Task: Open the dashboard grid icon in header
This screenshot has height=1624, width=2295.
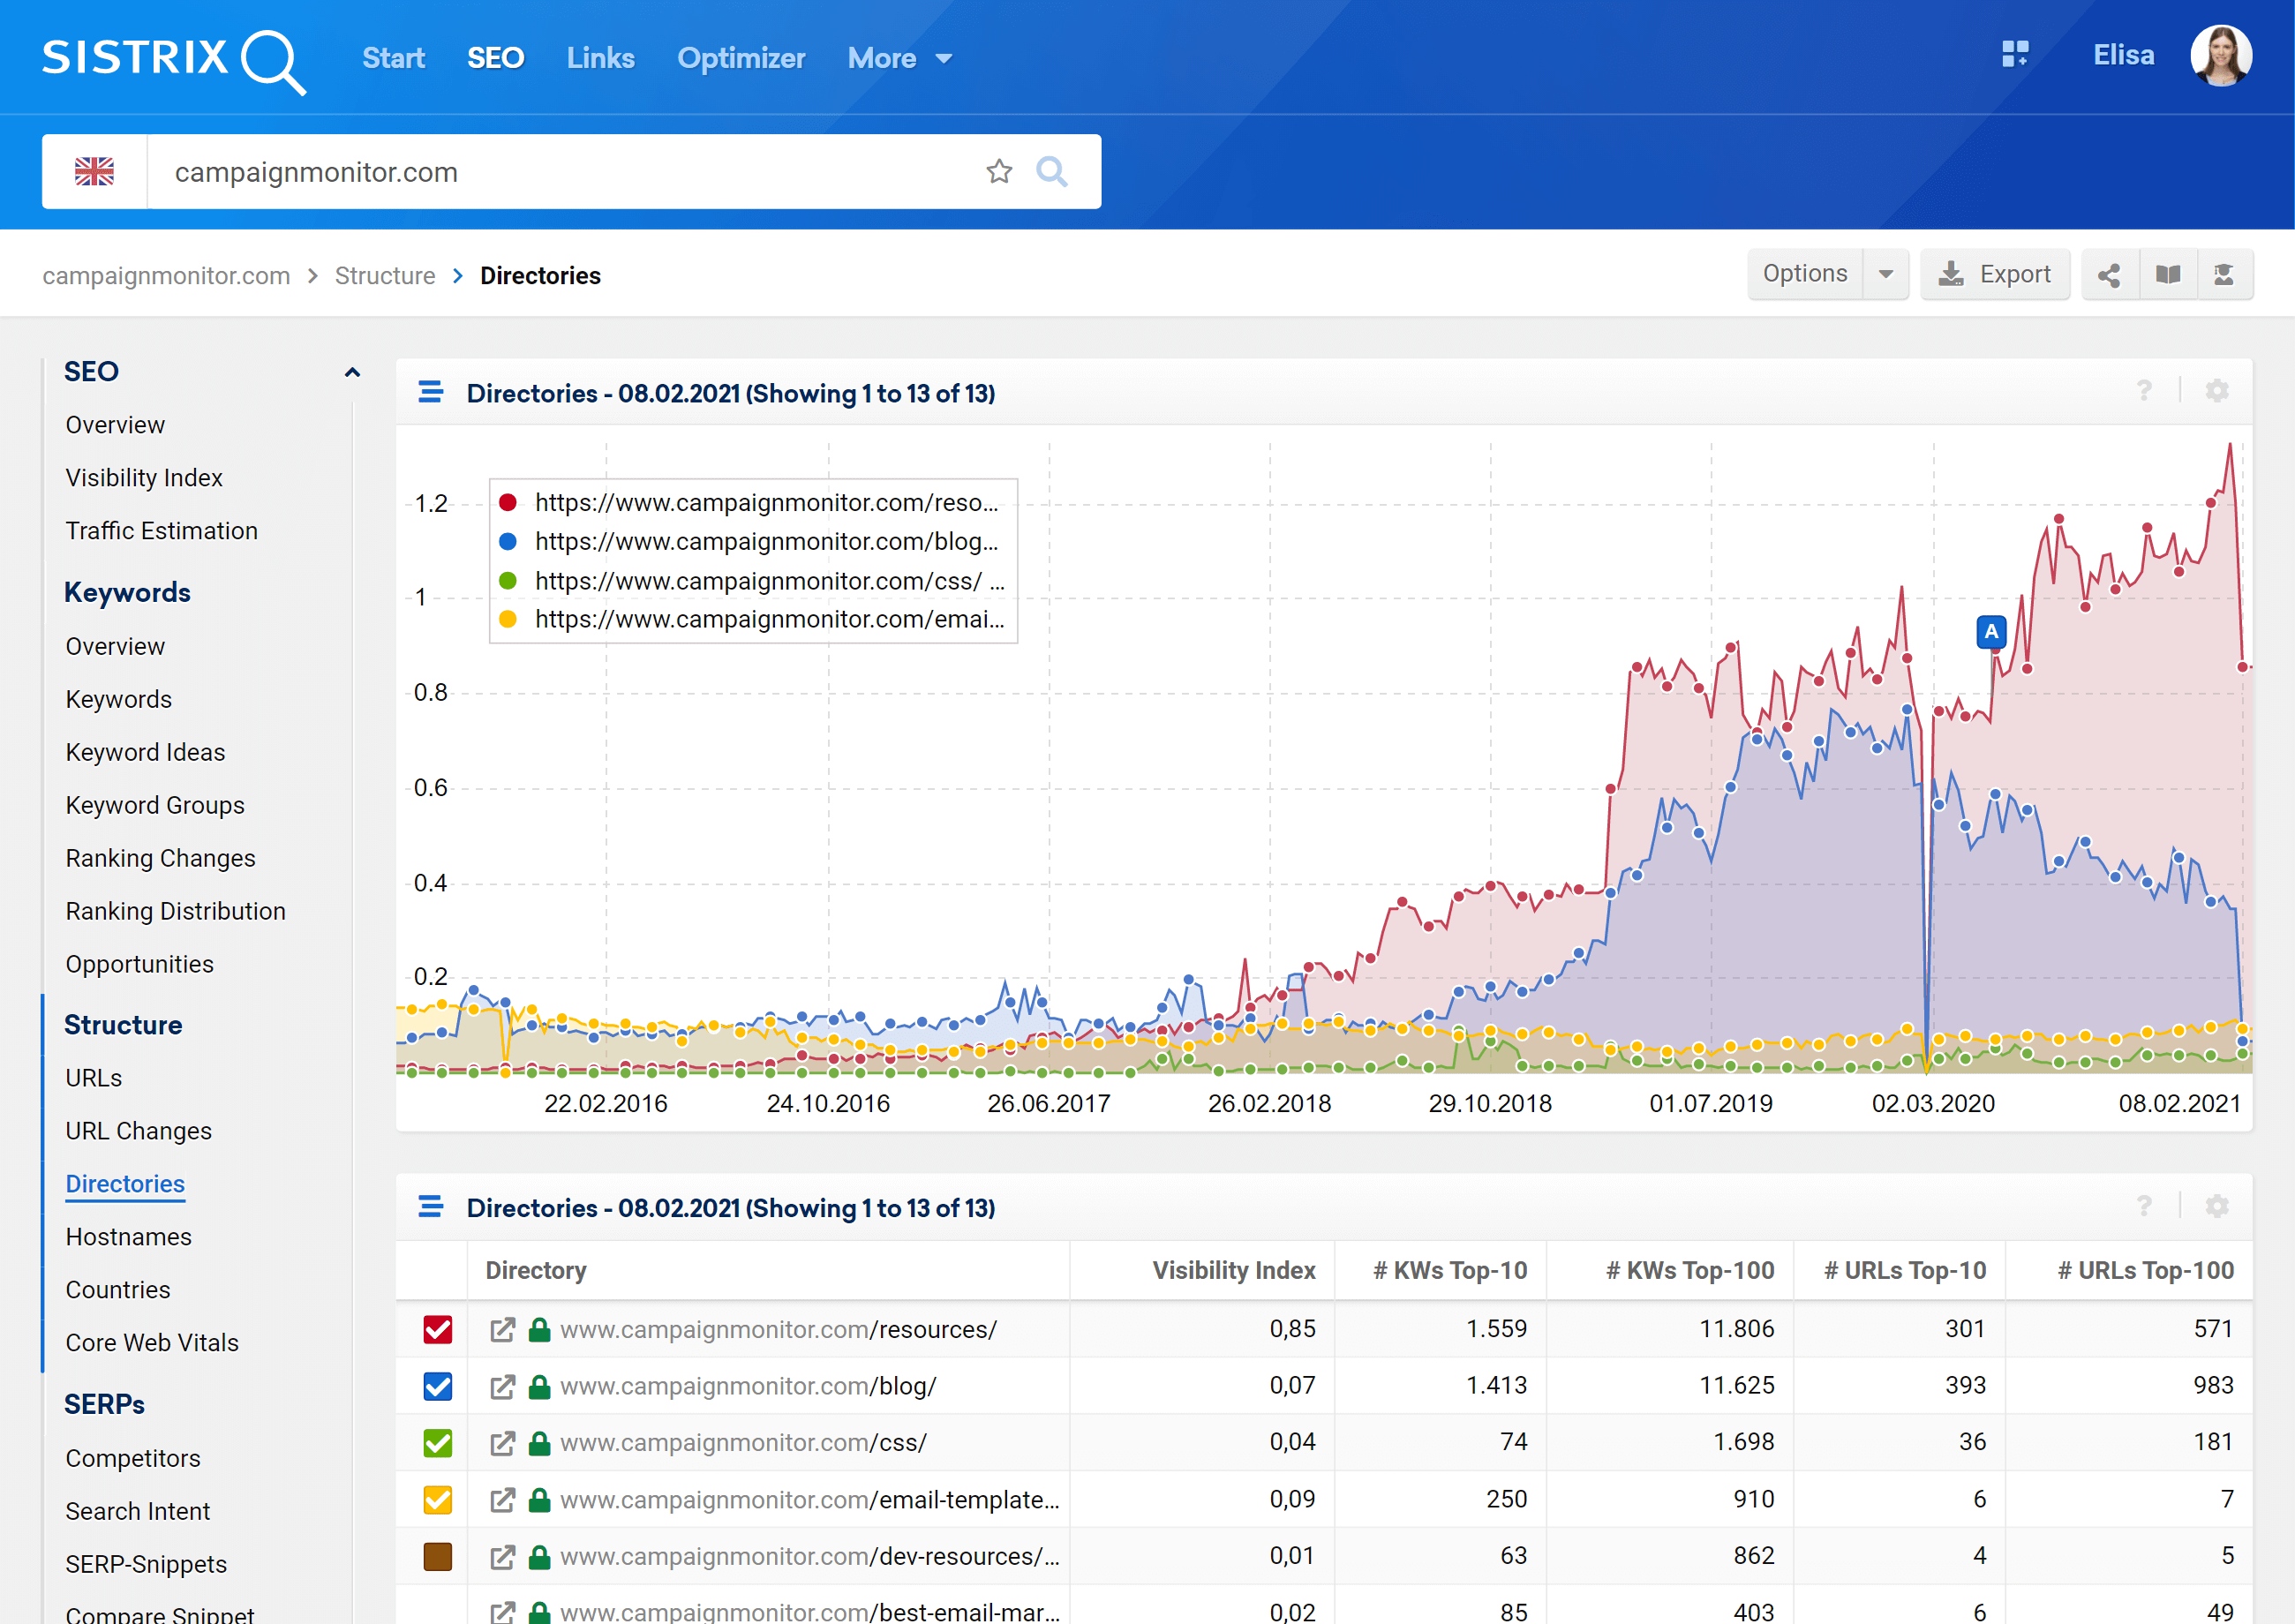Action: pyautogui.click(x=2015, y=54)
